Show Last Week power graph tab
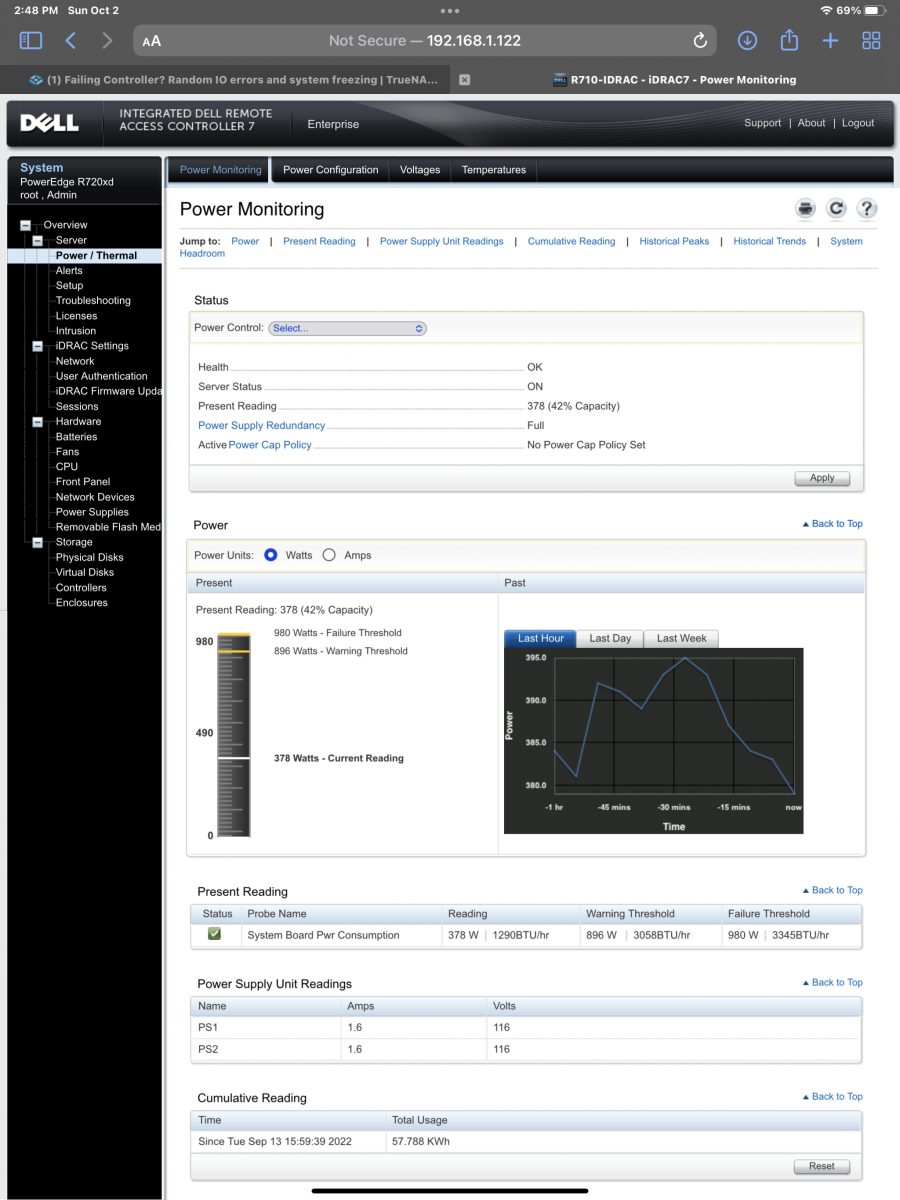This screenshot has height=1200, width=900. pos(681,638)
